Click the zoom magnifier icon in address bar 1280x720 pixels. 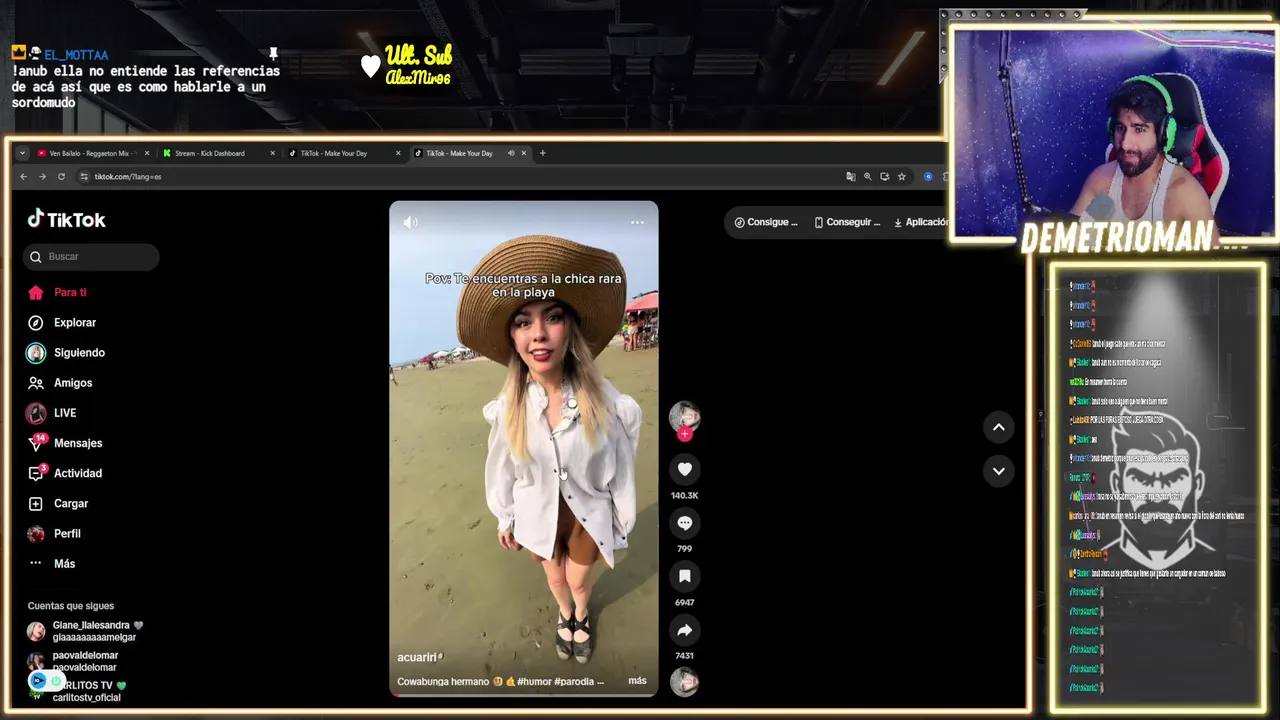click(868, 176)
